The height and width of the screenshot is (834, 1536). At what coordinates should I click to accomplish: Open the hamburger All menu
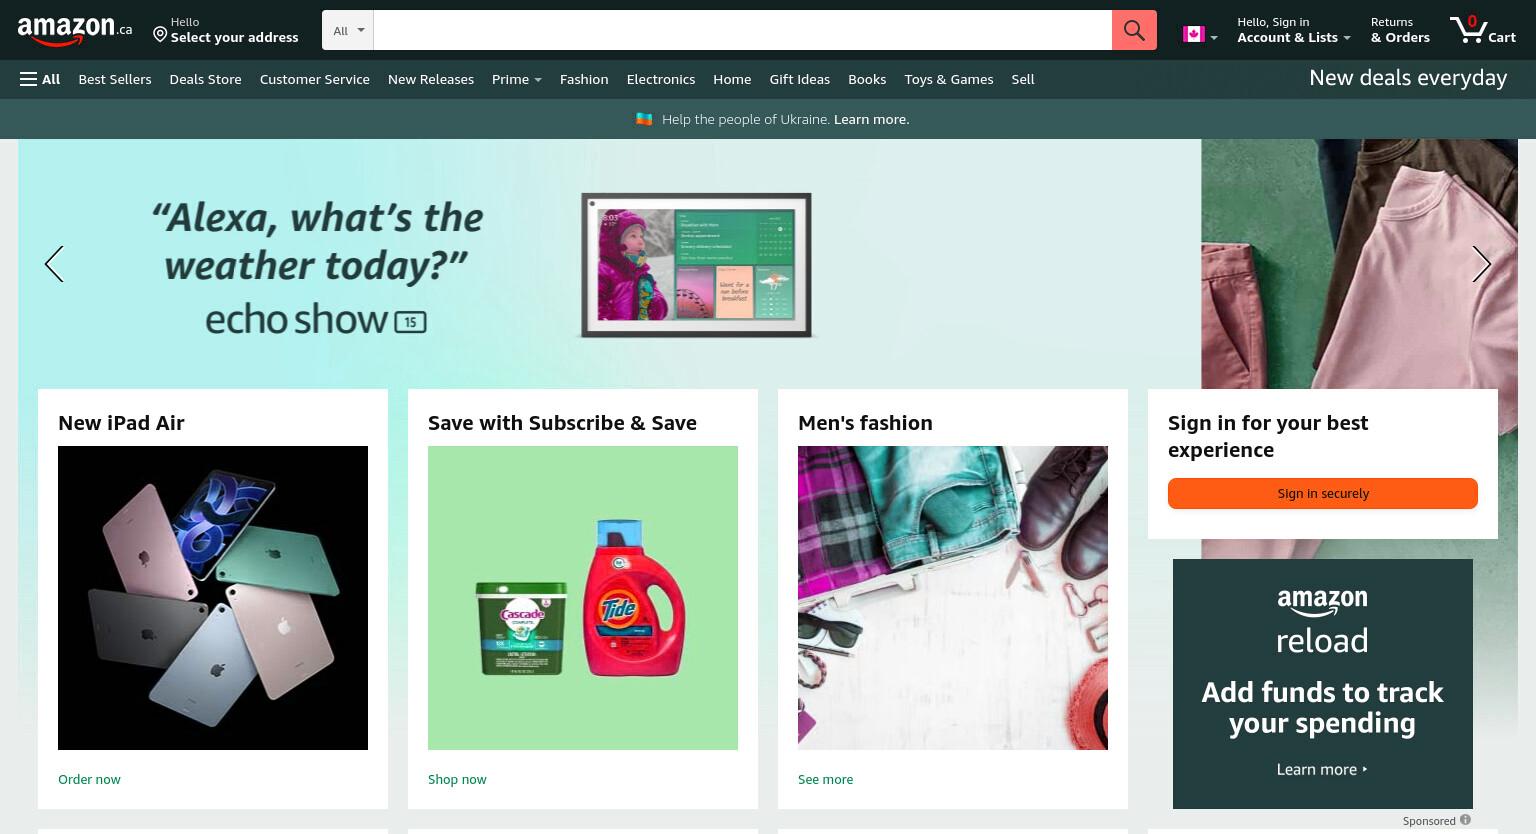[x=40, y=79]
